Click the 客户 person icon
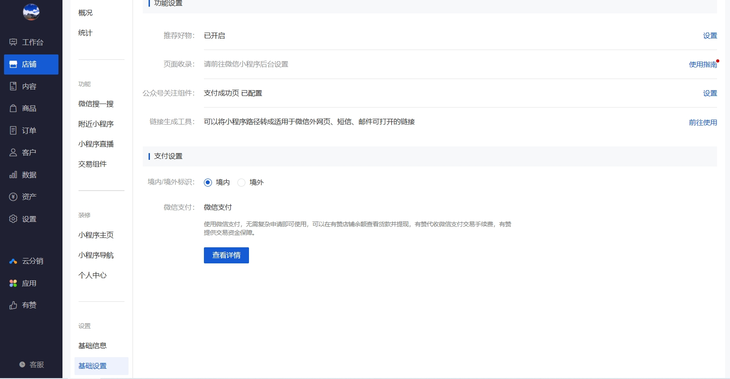This screenshot has height=379, width=730. (x=13, y=153)
